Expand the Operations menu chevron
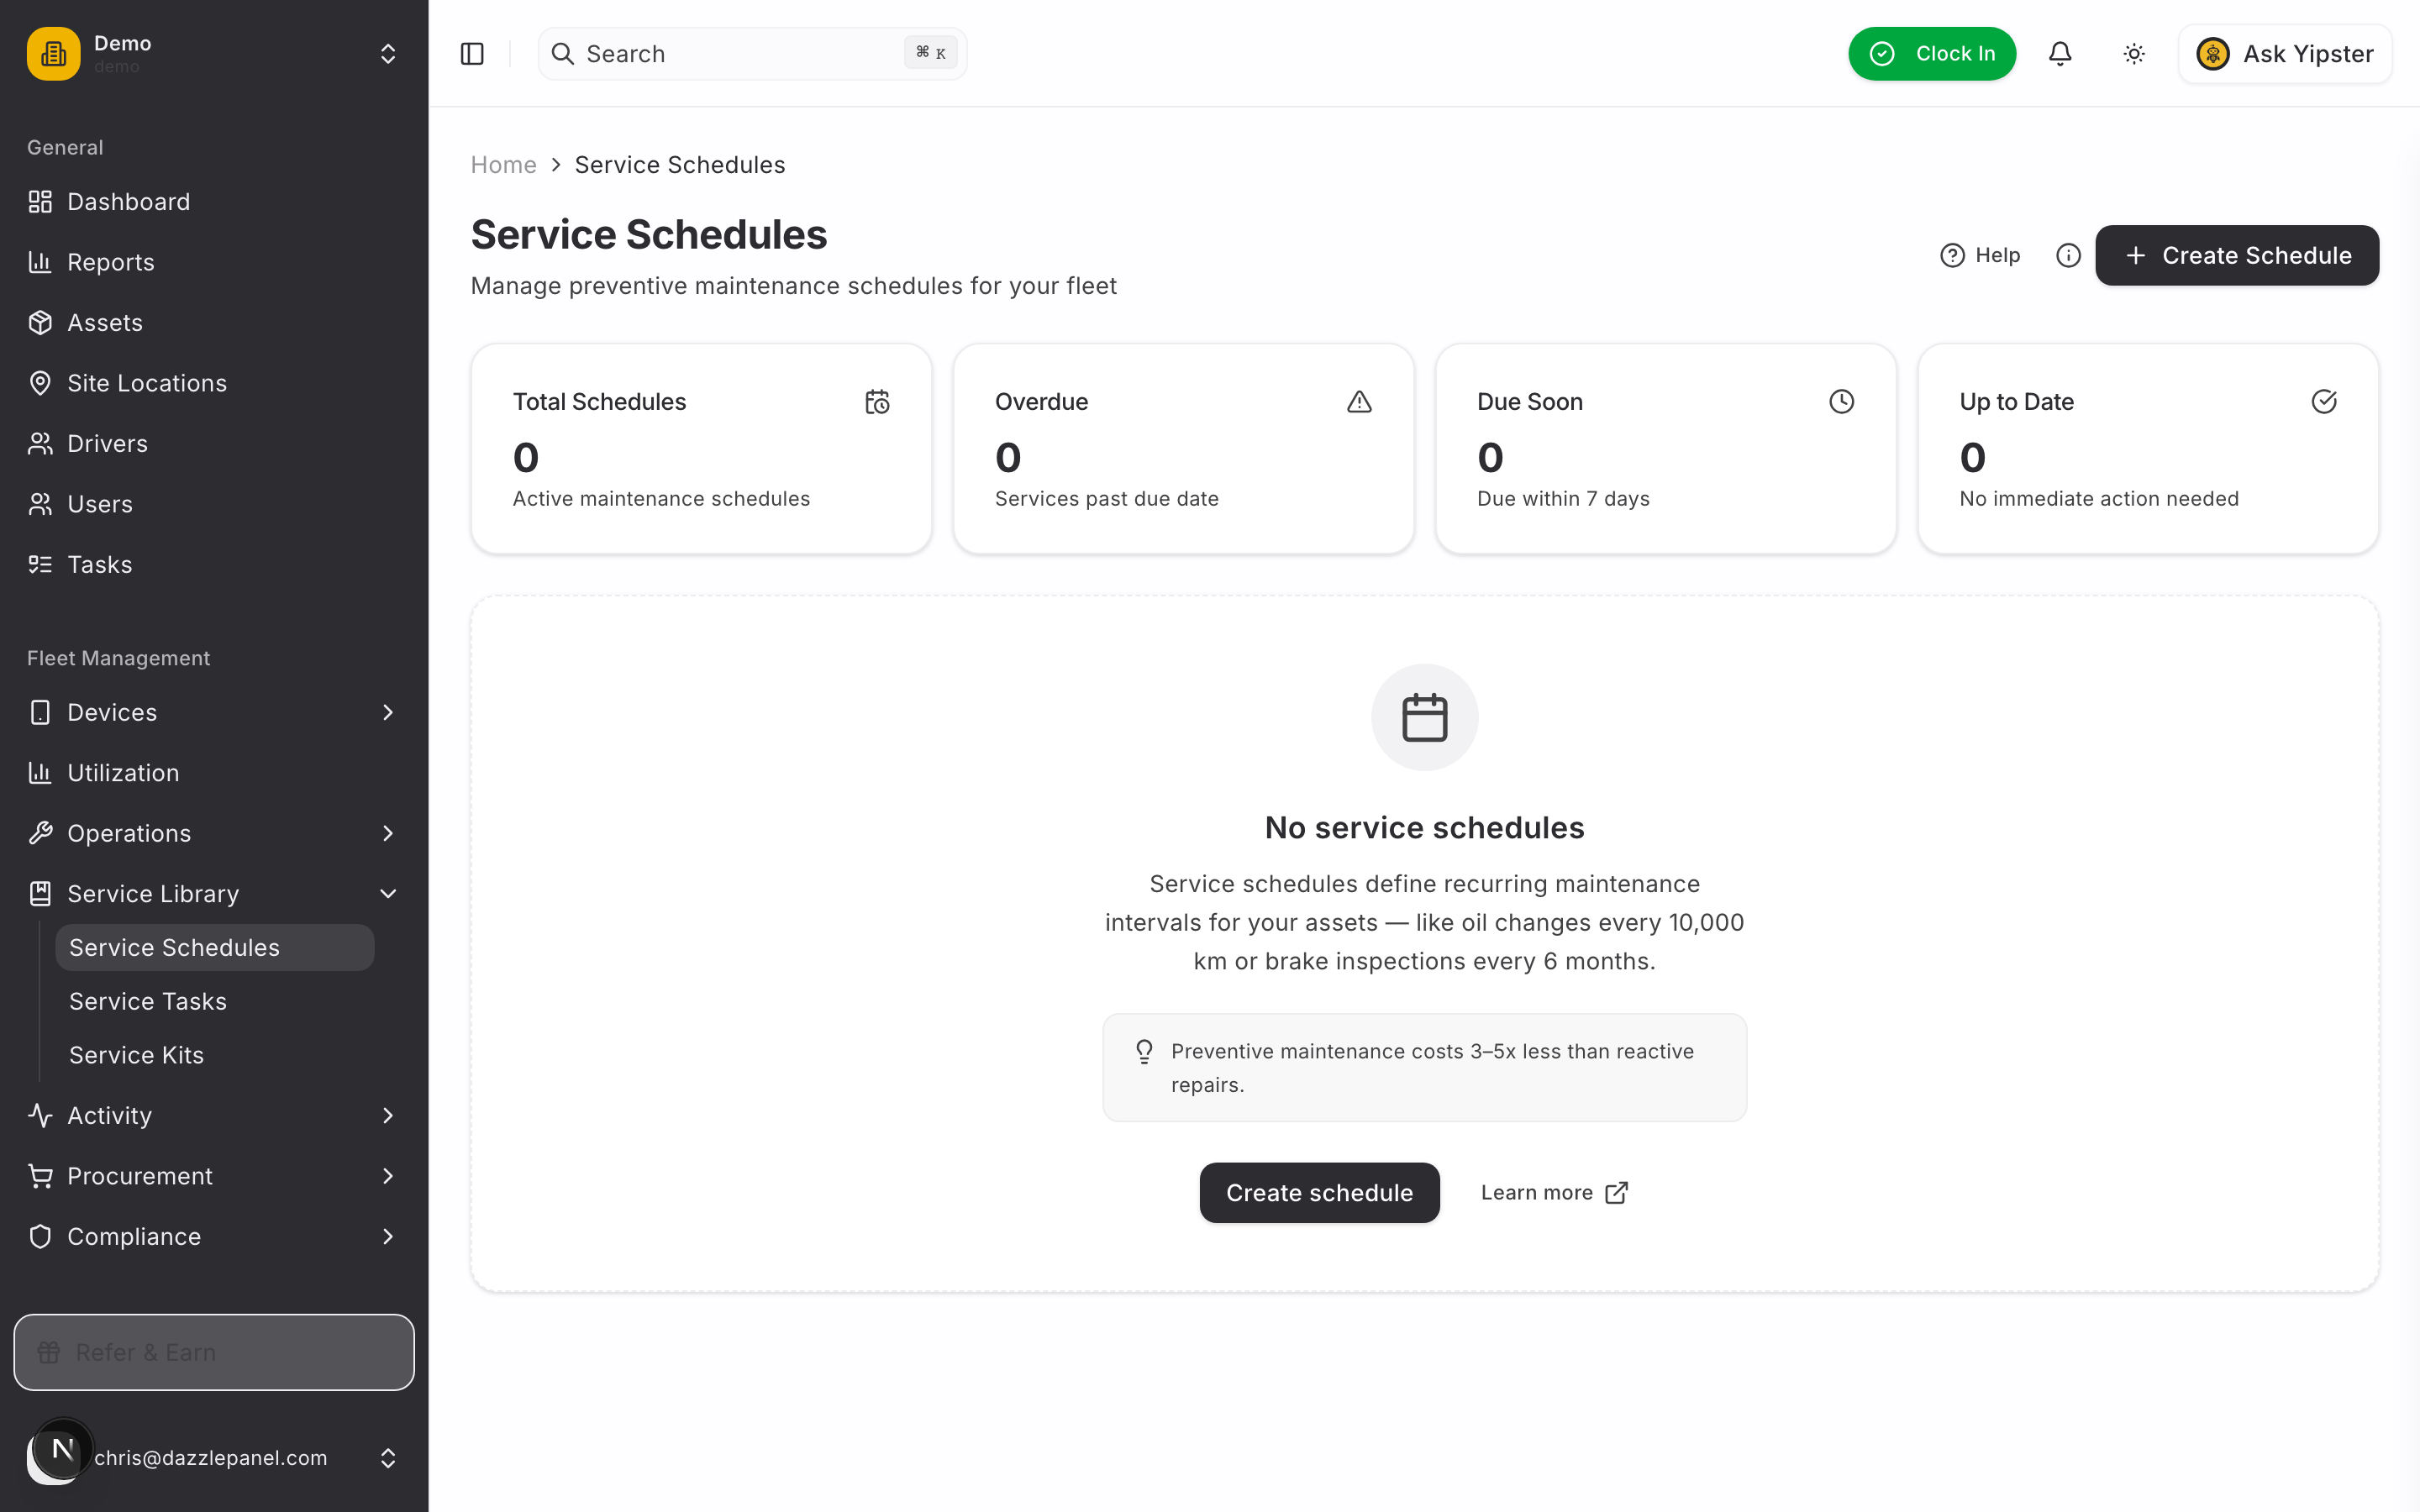The height and width of the screenshot is (1512, 2420). [388, 834]
